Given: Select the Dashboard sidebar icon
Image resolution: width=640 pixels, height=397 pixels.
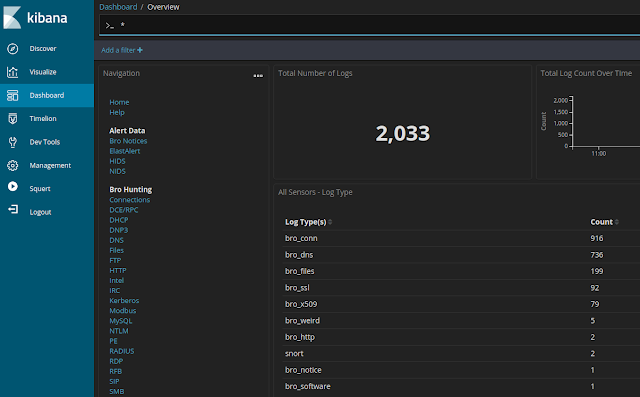Looking at the screenshot, I should point(13,95).
